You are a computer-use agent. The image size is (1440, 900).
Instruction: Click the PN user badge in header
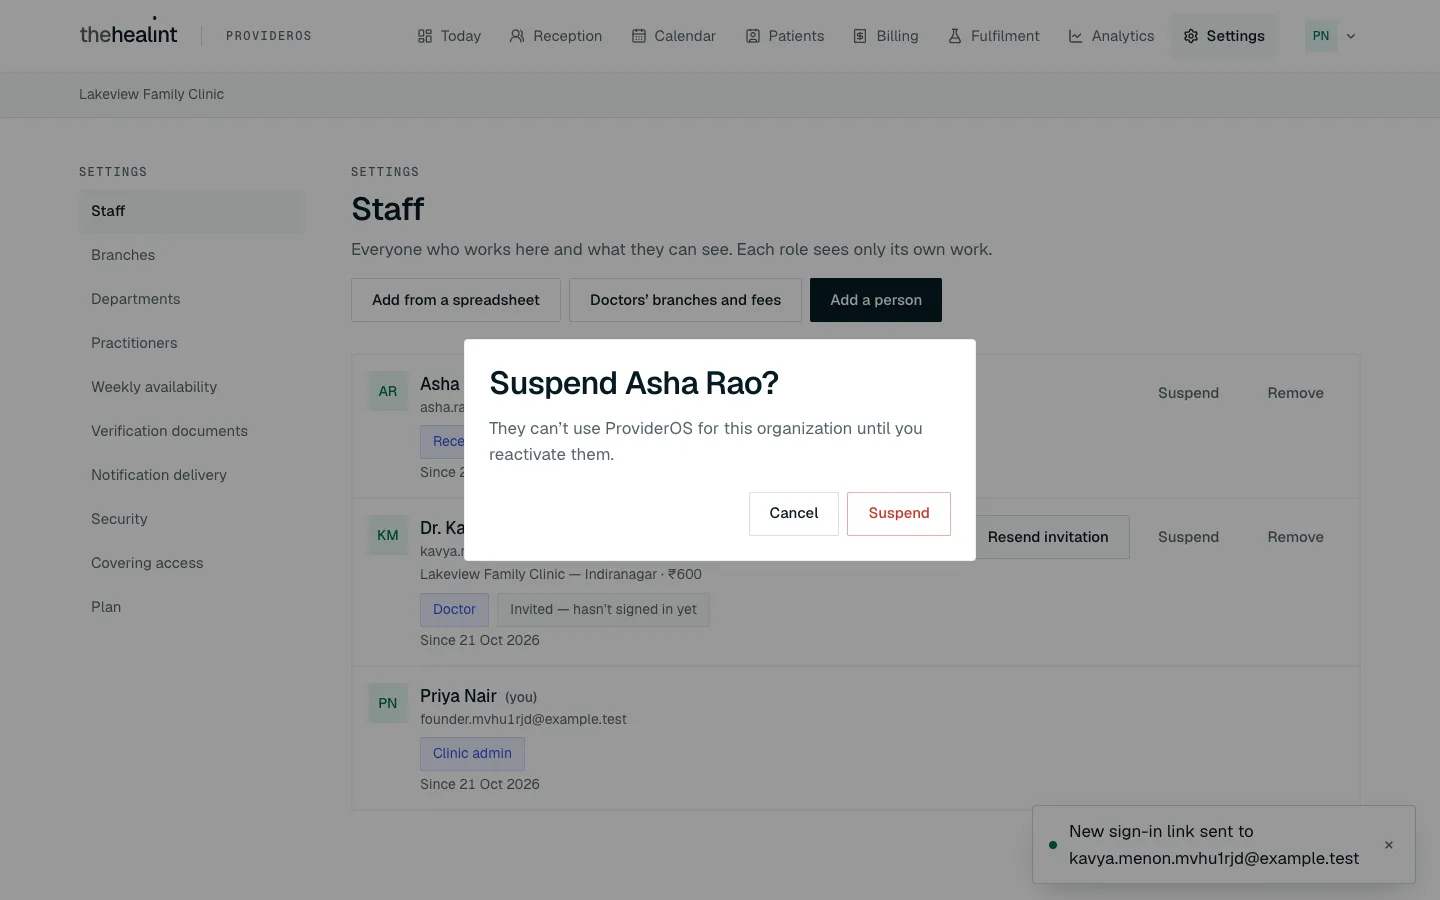click(x=1321, y=36)
